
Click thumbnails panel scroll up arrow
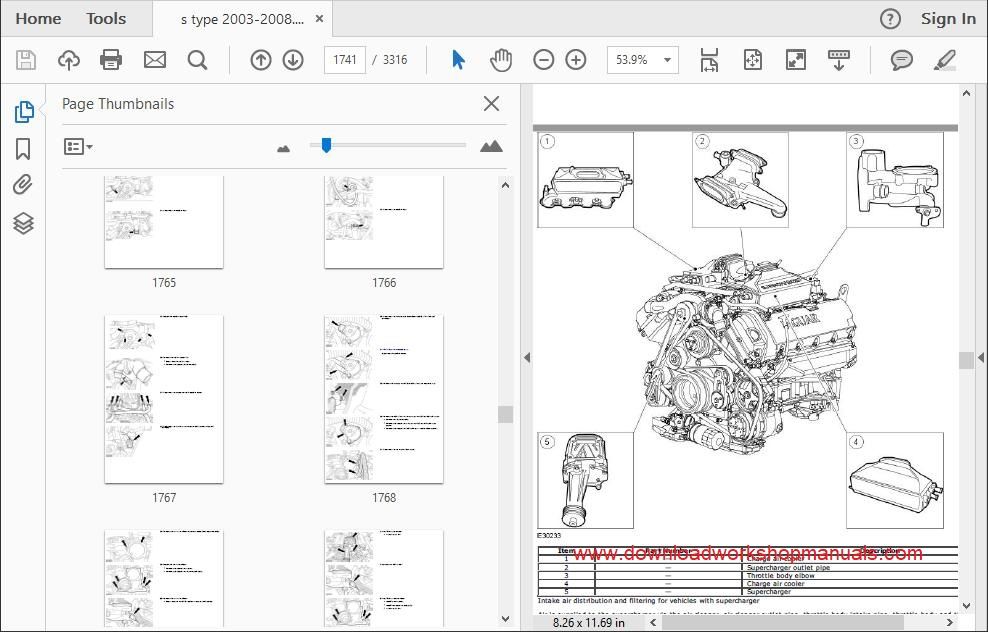point(505,185)
